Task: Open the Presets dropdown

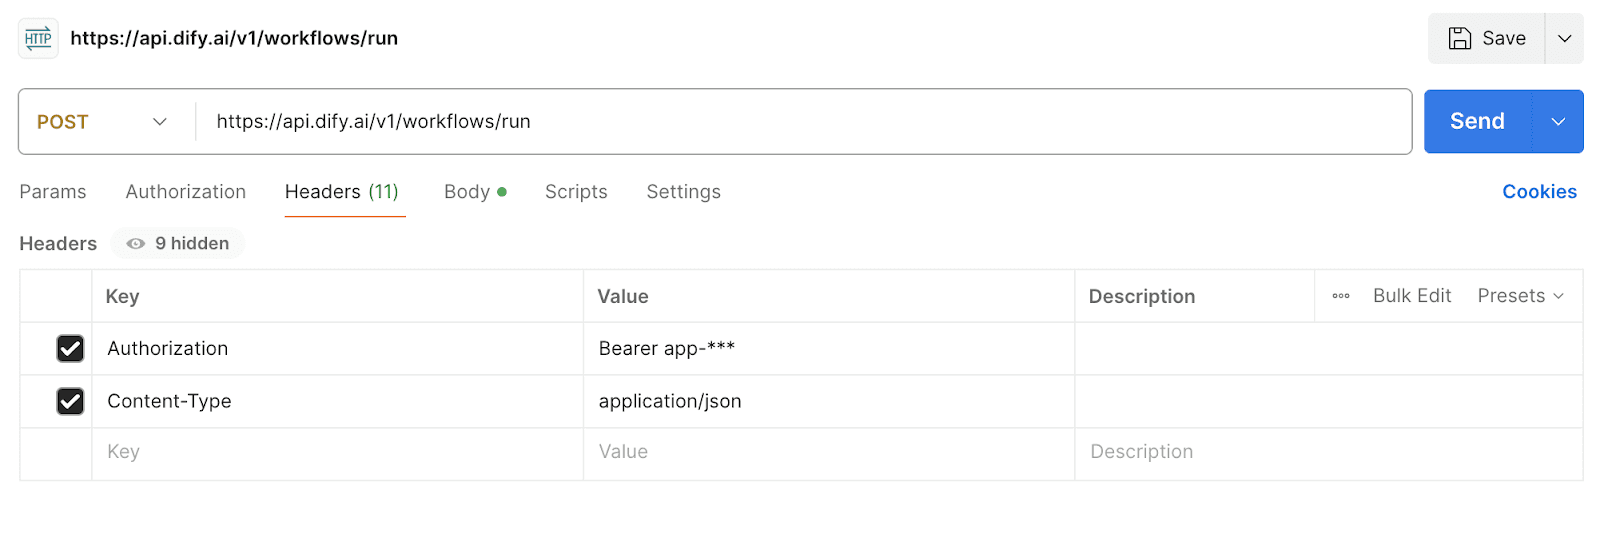Action: (1520, 296)
